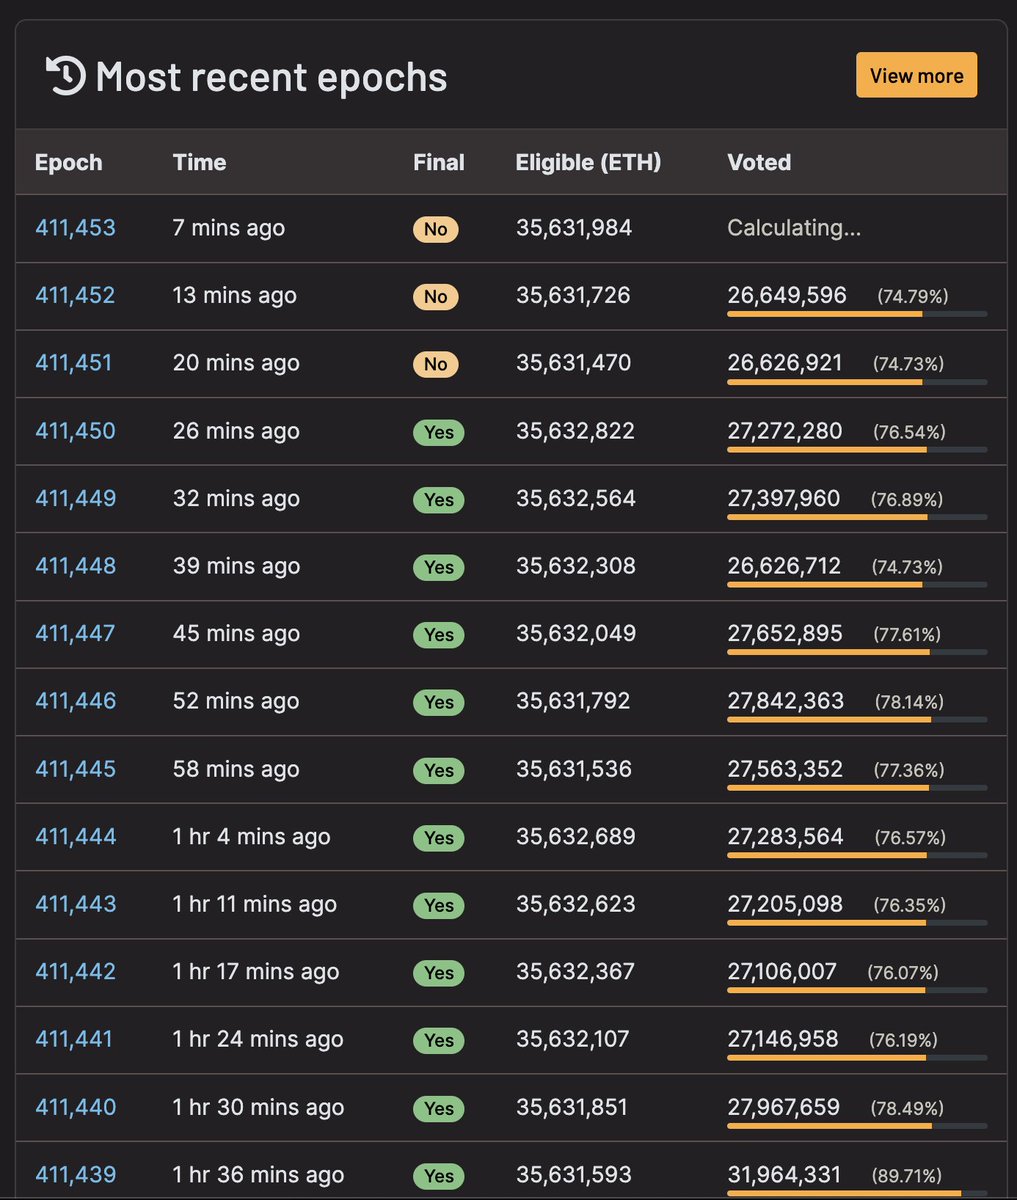This screenshot has height=1200, width=1017.
Task: Click the '13 mins ago' time cell
Action: click(235, 296)
